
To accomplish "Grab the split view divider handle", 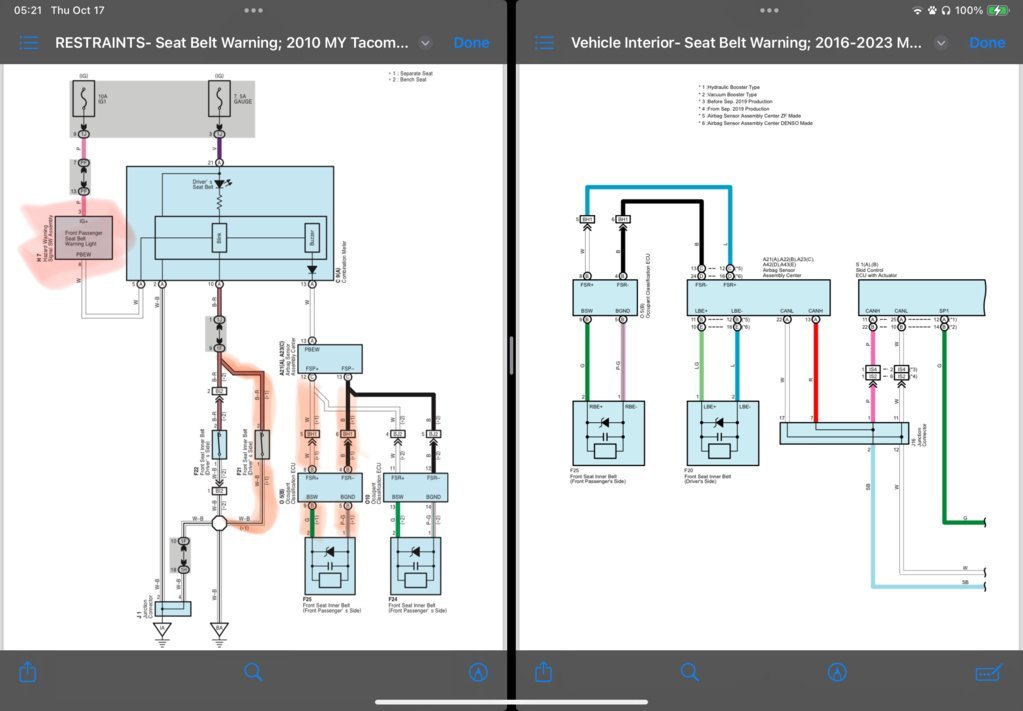I will pos(512,356).
